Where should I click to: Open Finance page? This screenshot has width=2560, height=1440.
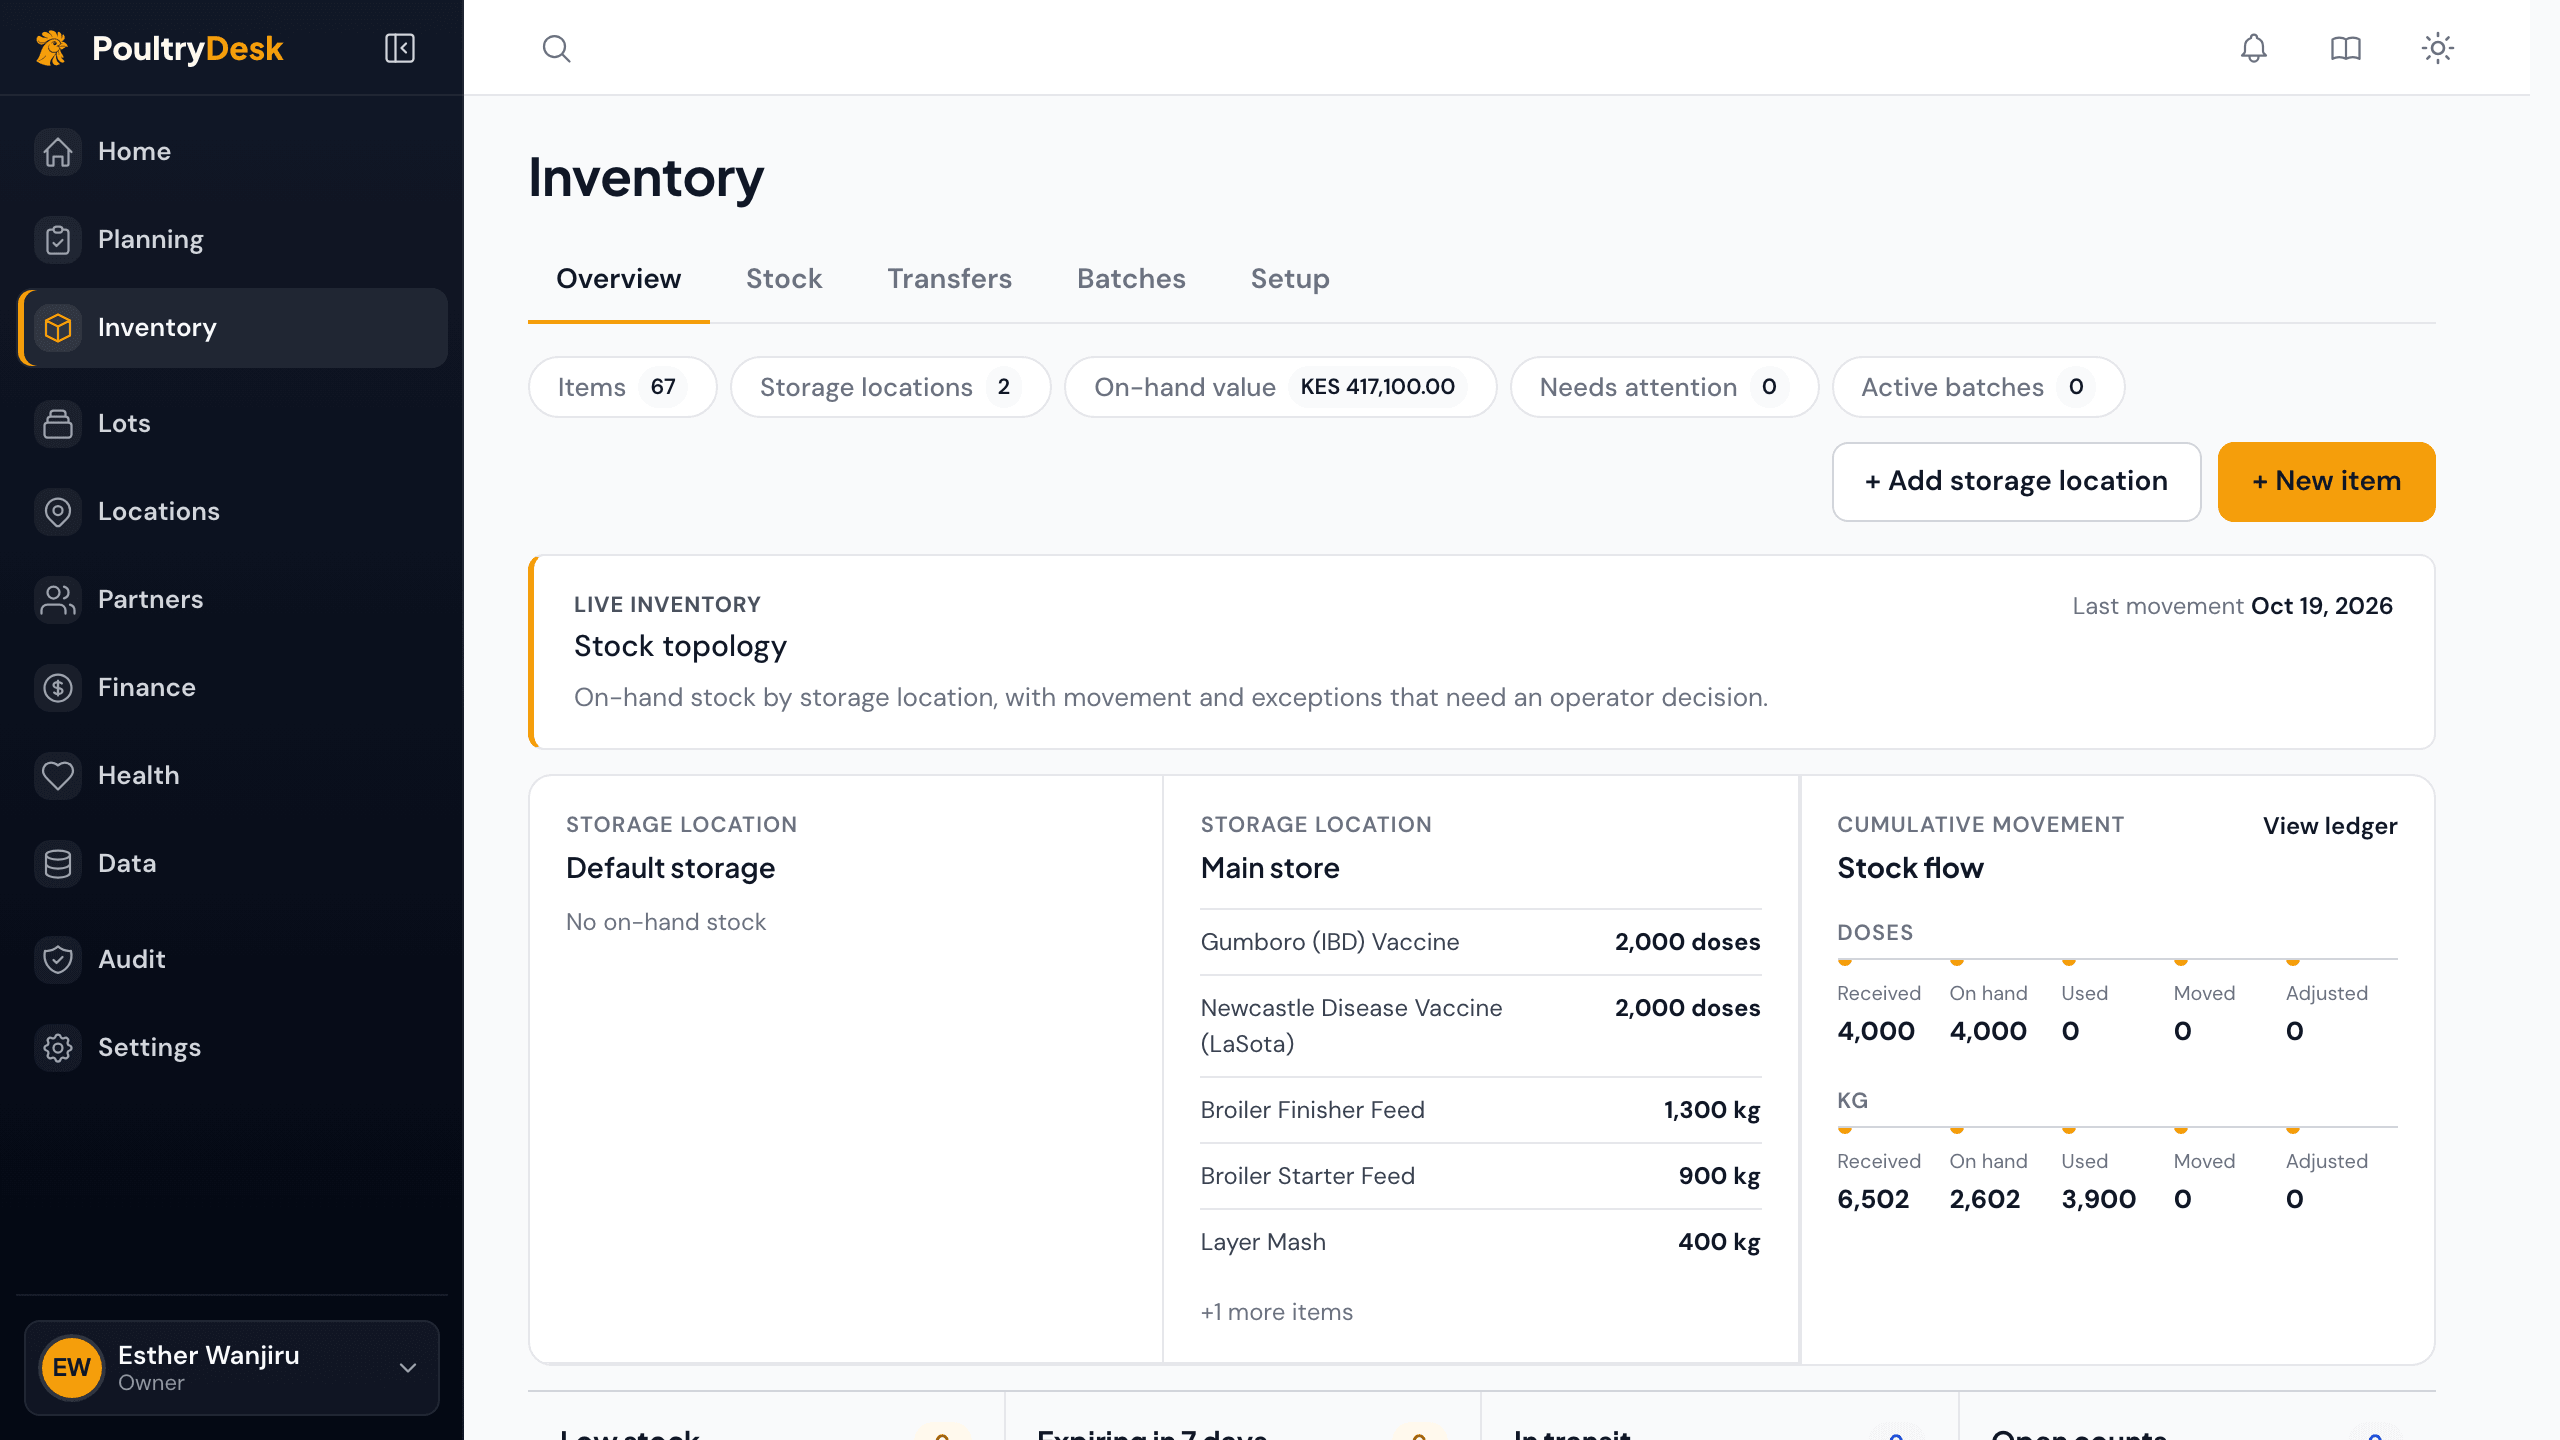[232, 688]
